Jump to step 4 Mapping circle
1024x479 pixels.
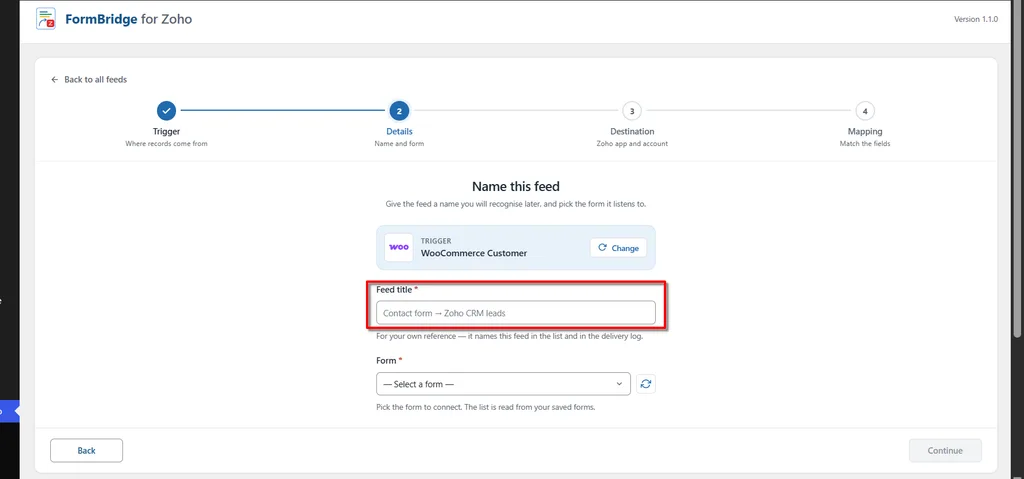click(x=865, y=111)
